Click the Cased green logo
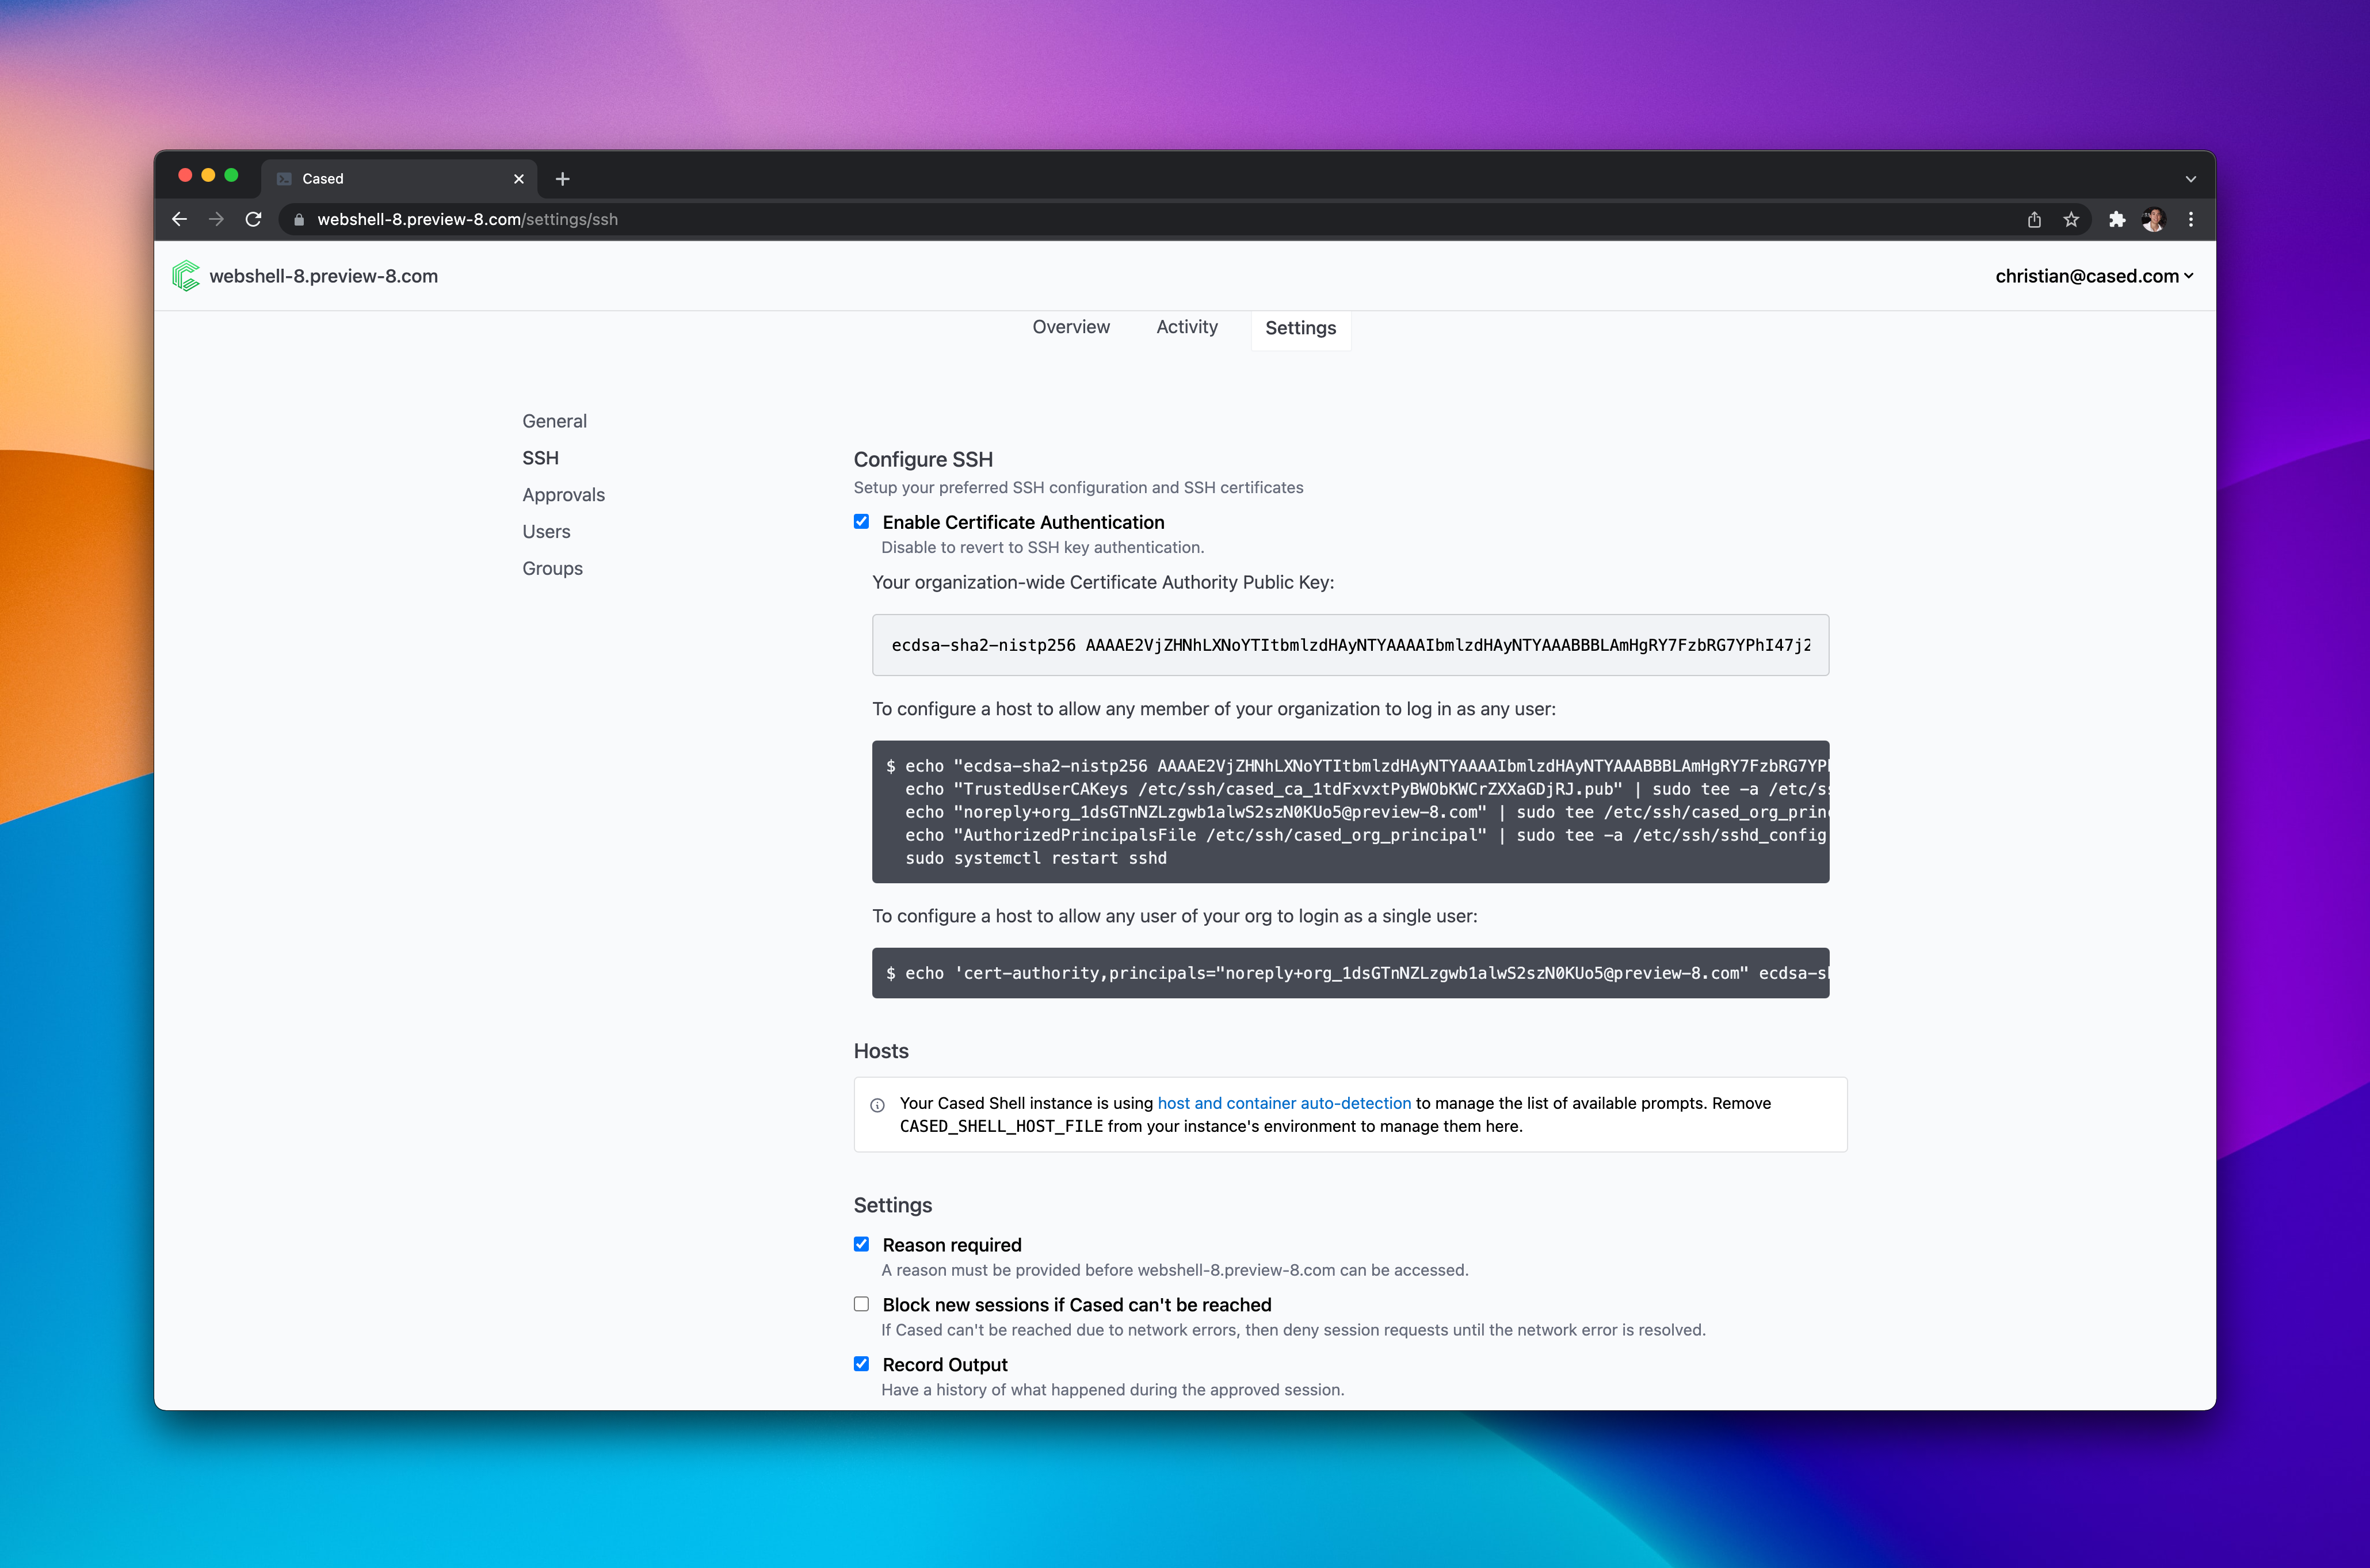Screen dimensions: 2370x1568 coord(186,276)
